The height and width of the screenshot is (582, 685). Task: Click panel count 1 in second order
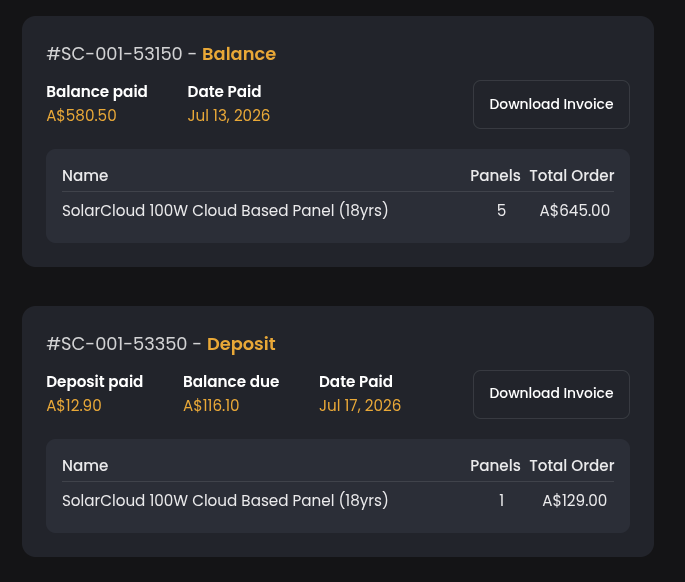[502, 501]
